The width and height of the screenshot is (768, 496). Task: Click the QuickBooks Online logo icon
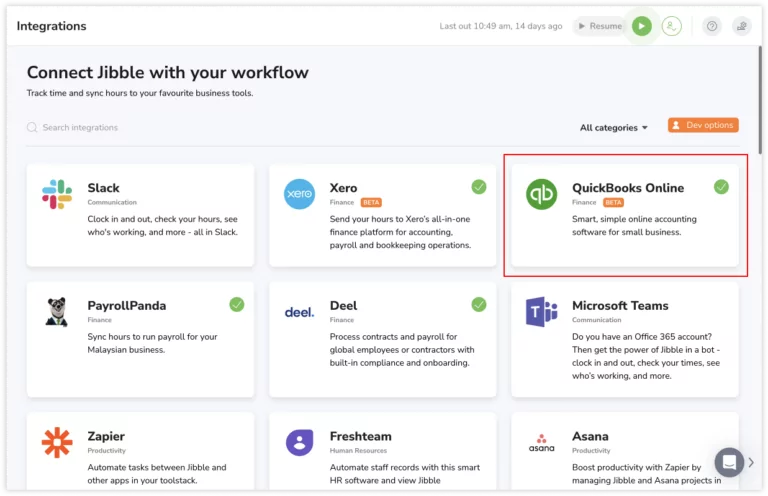[x=541, y=194]
